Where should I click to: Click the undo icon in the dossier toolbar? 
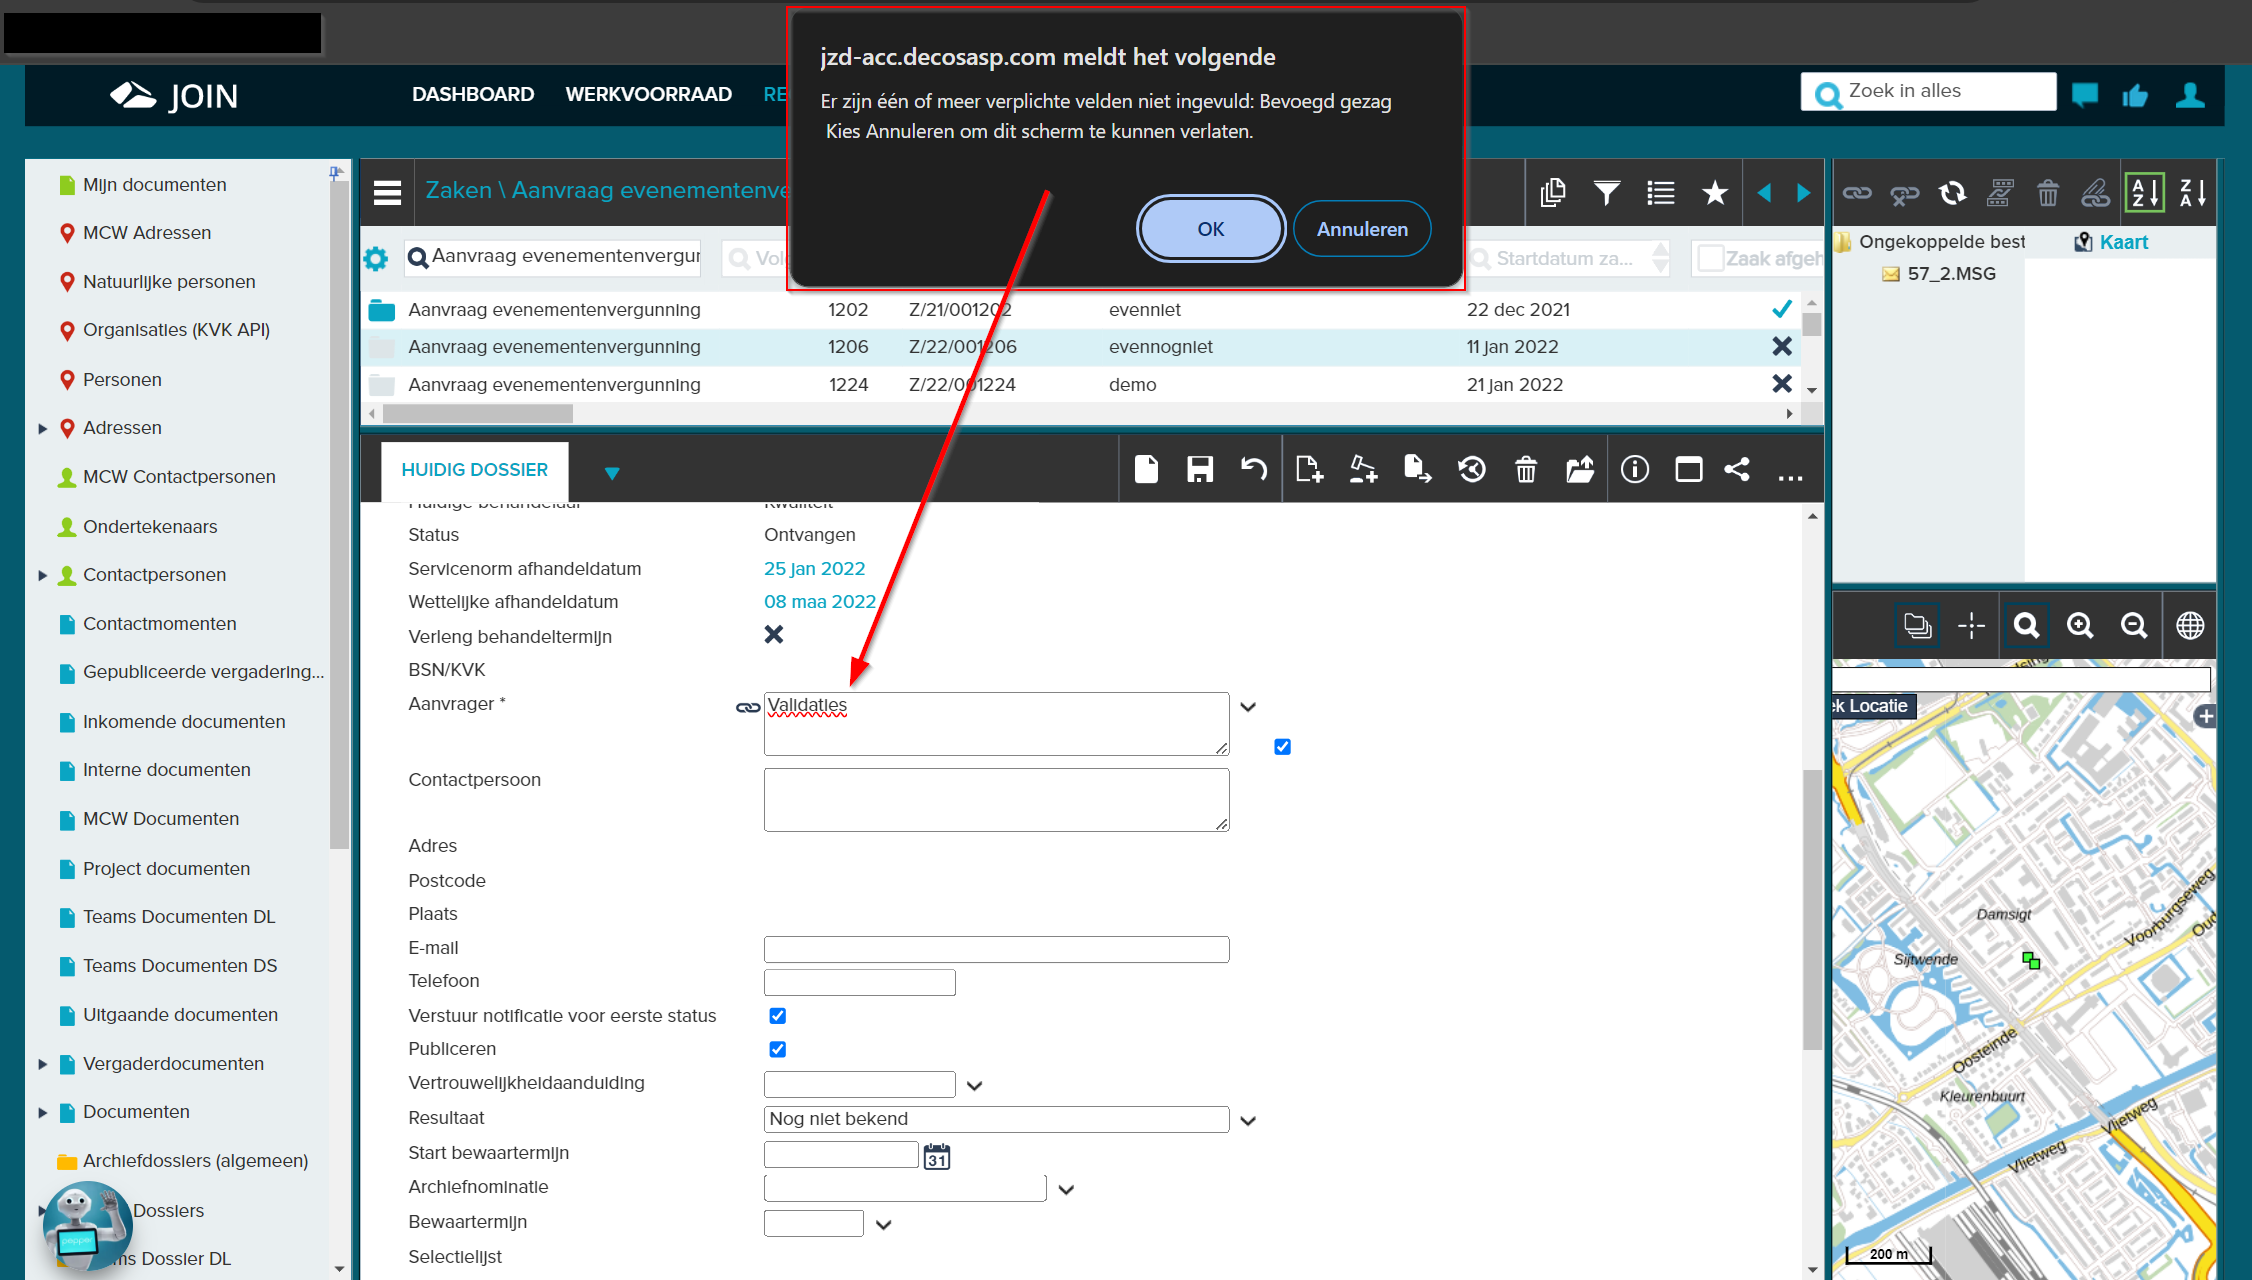coord(1257,471)
